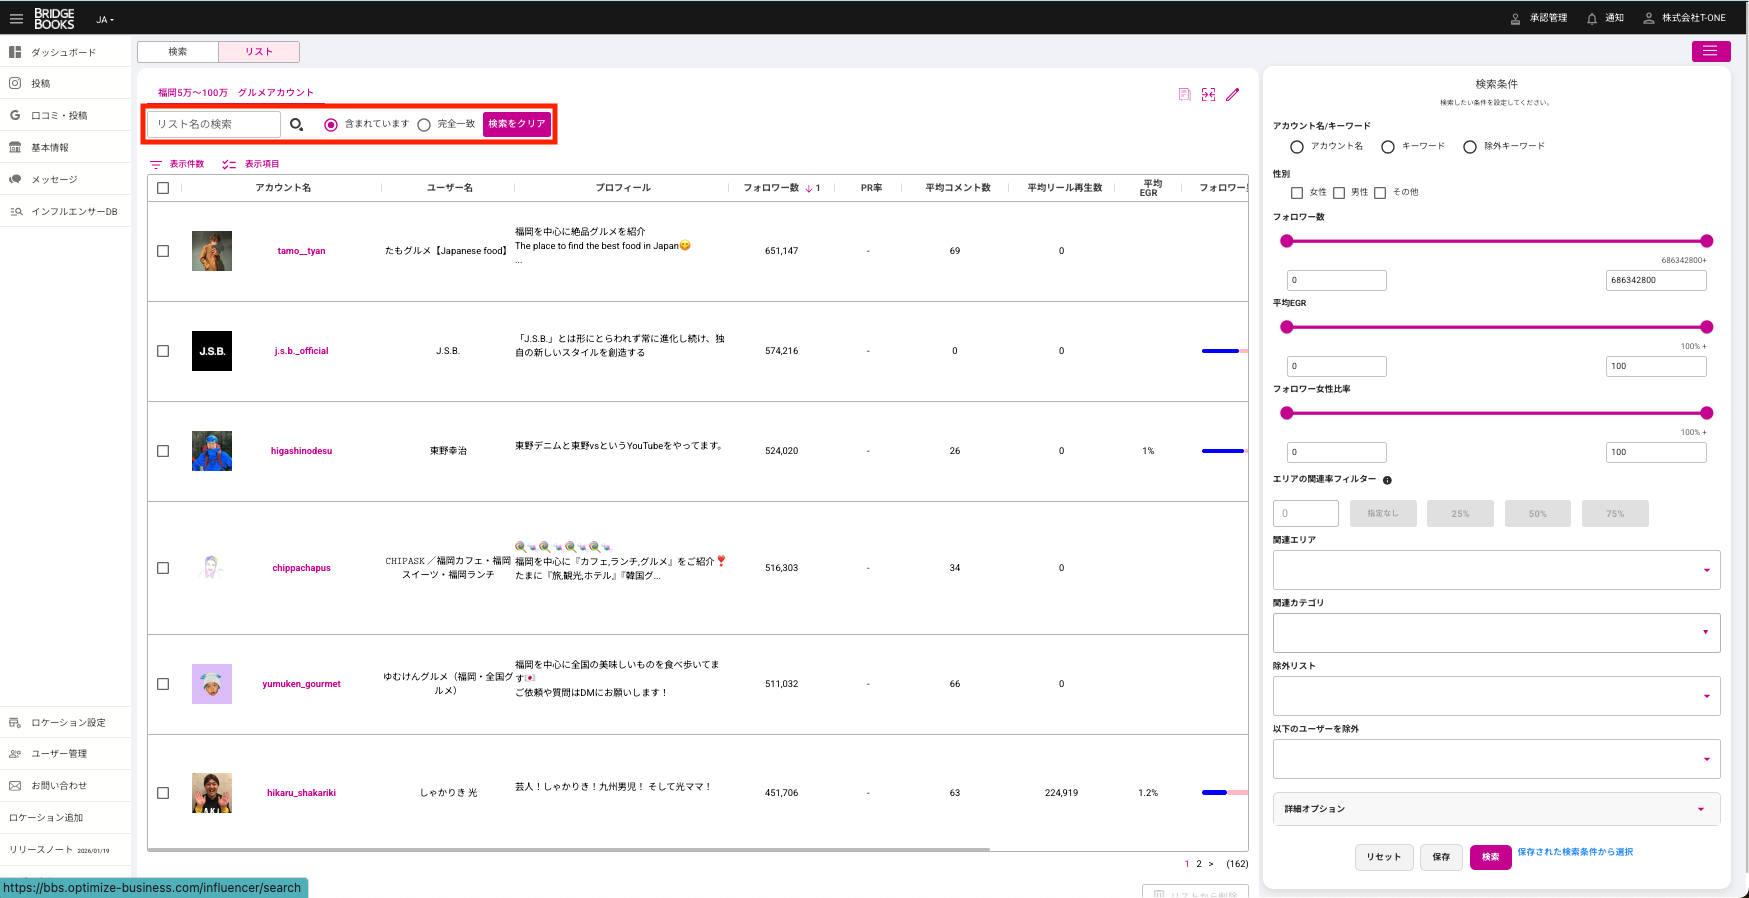This screenshot has height=898, width=1749.
Task: Click the リスト名の検索 input field
Action: 214,124
